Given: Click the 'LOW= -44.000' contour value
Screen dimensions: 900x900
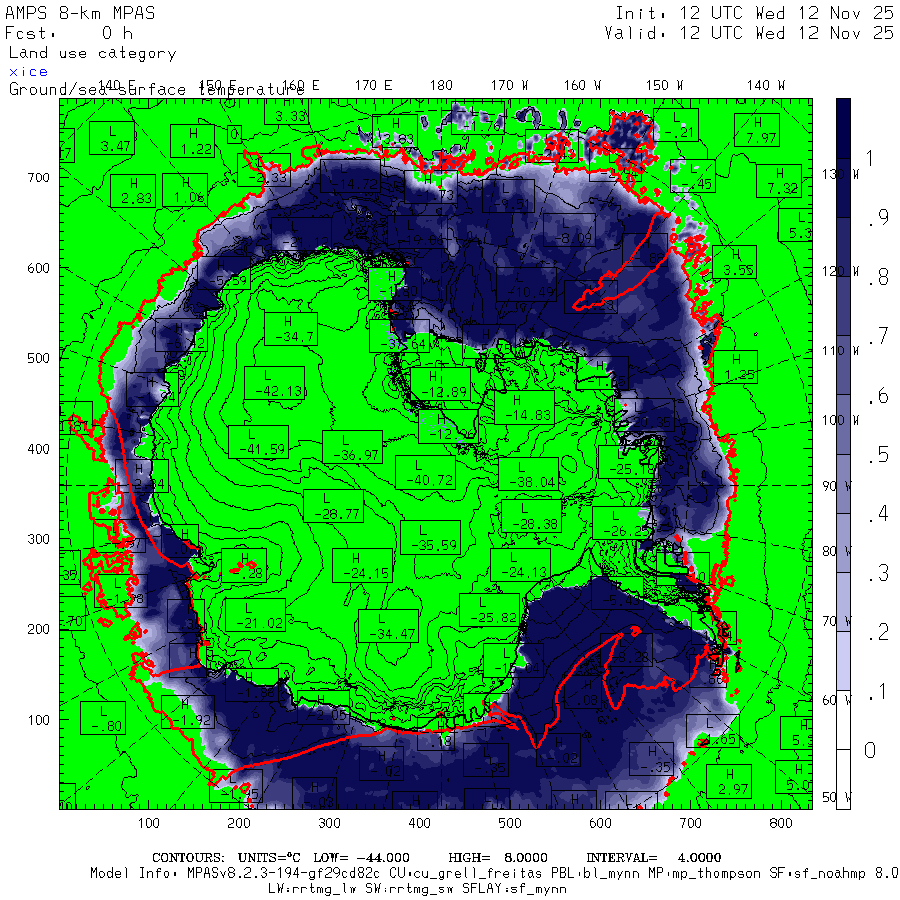Looking at the screenshot, I should (361, 858).
